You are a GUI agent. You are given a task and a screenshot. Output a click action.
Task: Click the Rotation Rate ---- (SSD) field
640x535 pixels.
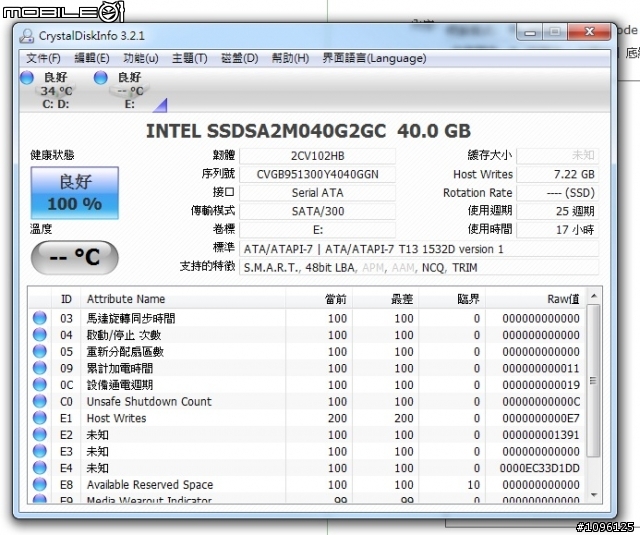click(x=558, y=193)
